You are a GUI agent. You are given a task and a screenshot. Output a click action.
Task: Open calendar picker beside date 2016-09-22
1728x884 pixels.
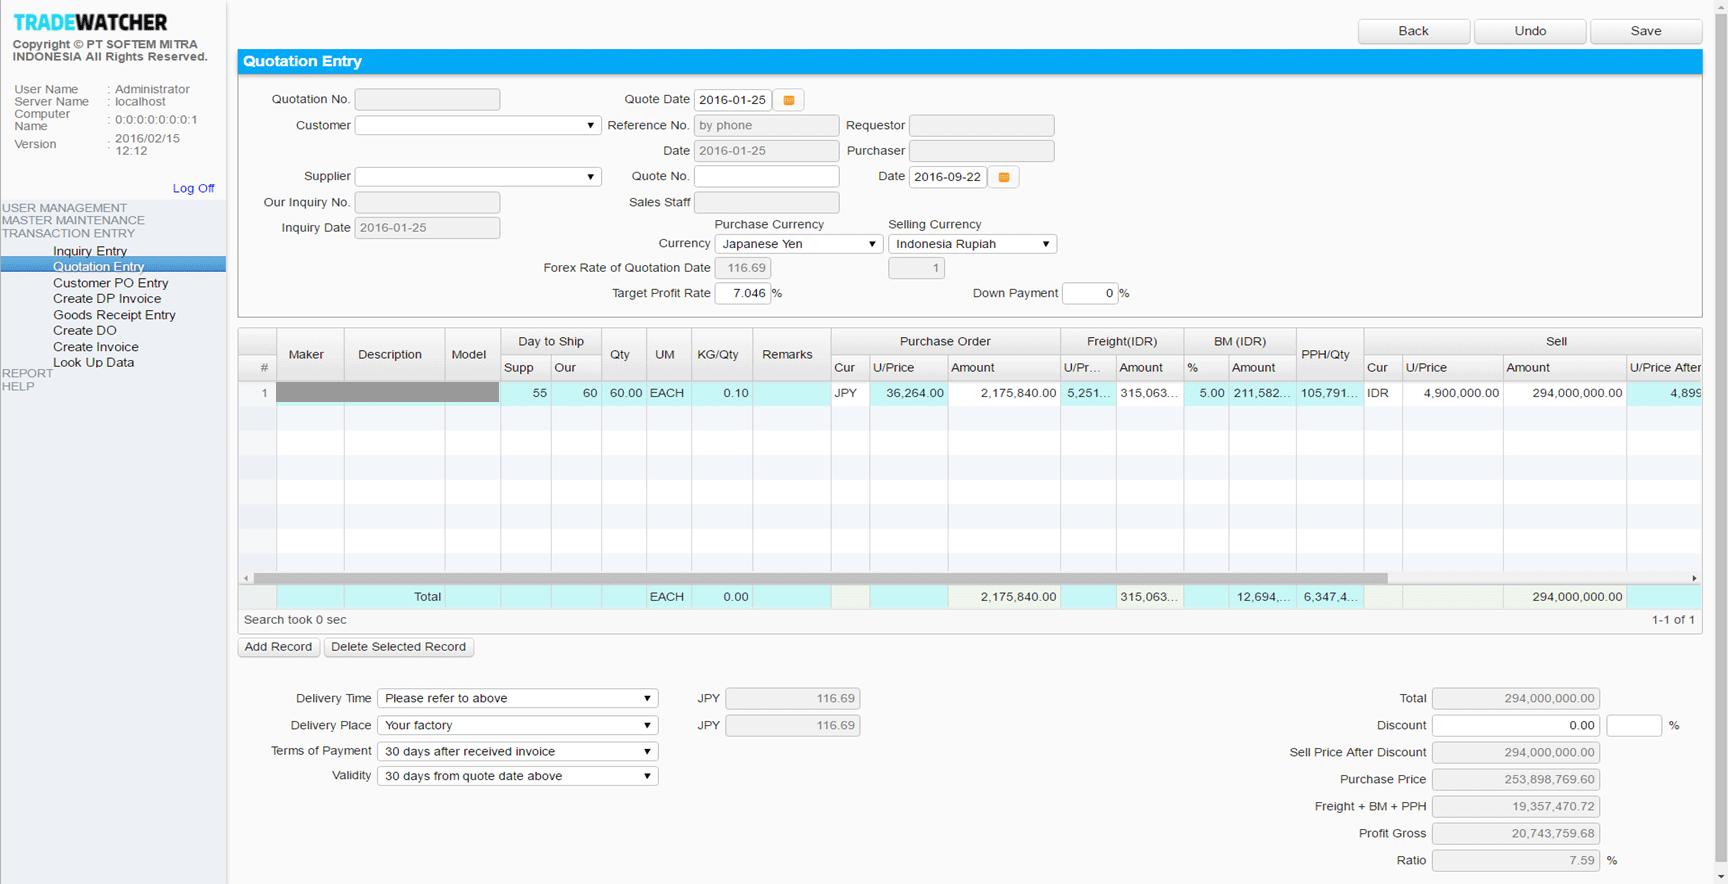[1004, 177]
